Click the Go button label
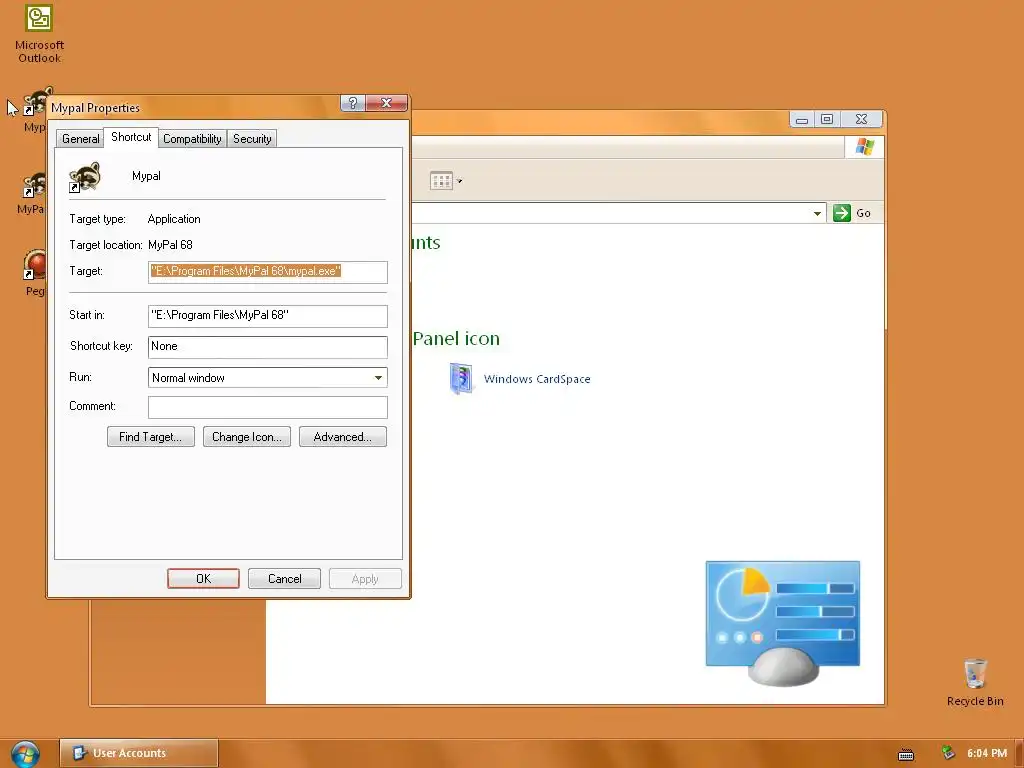Screen dimensions: 1024x768 point(863,213)
